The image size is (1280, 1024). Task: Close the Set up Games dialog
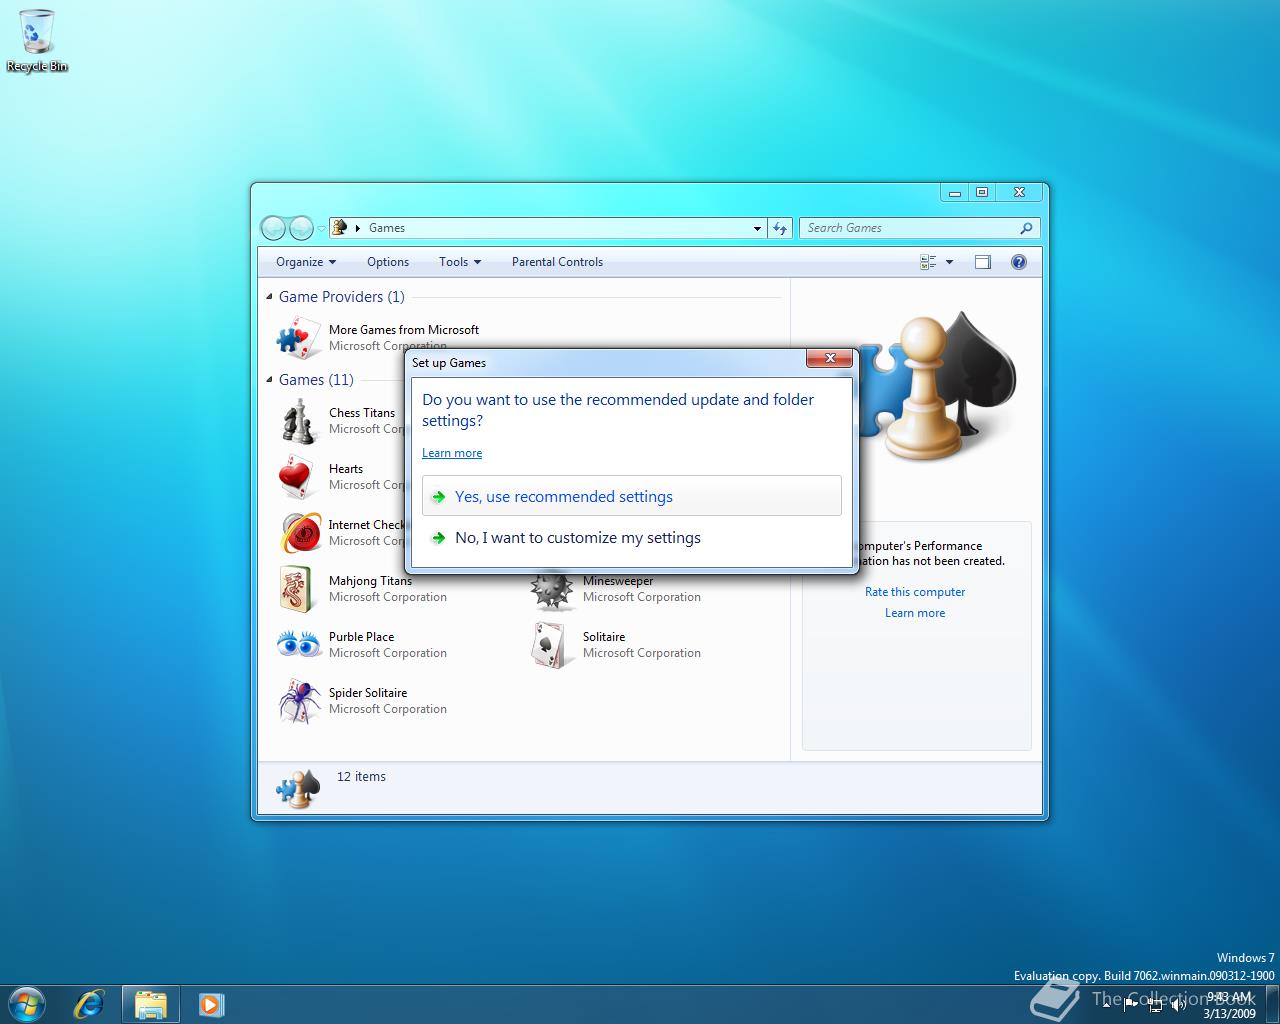click(x=830, y=358)
